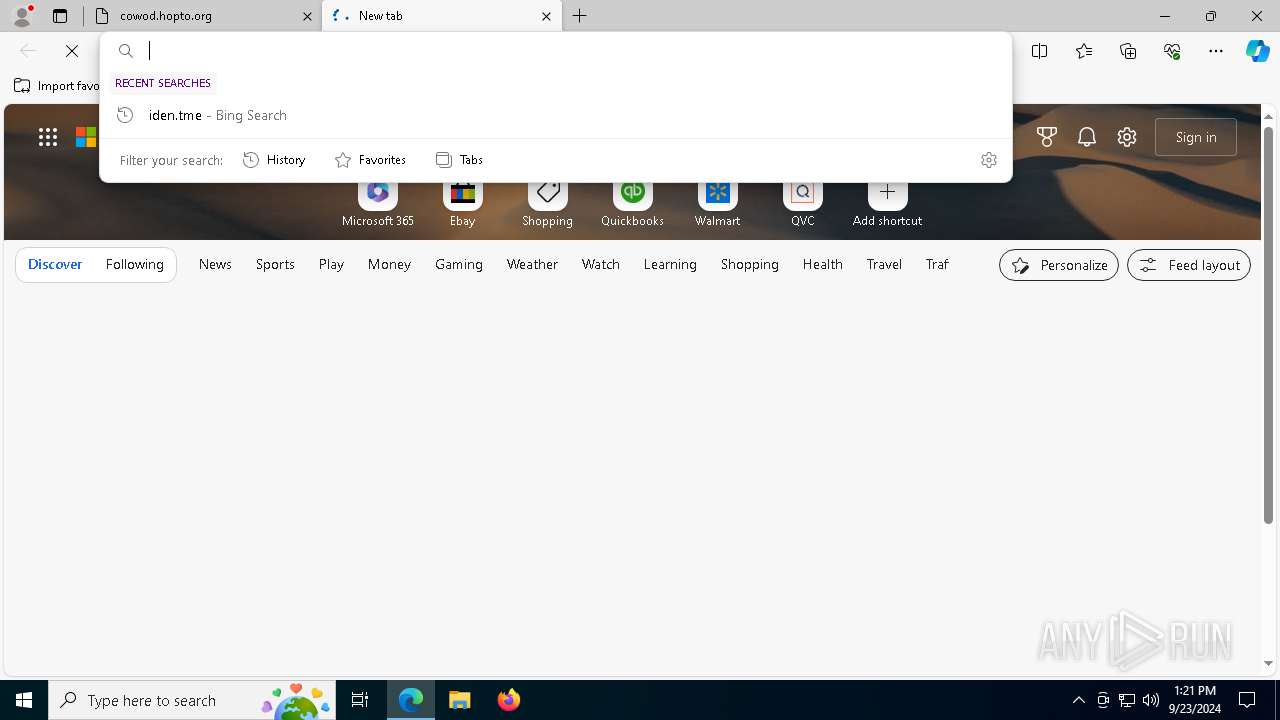Viewport: 1280px width, 720px height.
Task: Open Windows Start menu
Action: (24, 700)
